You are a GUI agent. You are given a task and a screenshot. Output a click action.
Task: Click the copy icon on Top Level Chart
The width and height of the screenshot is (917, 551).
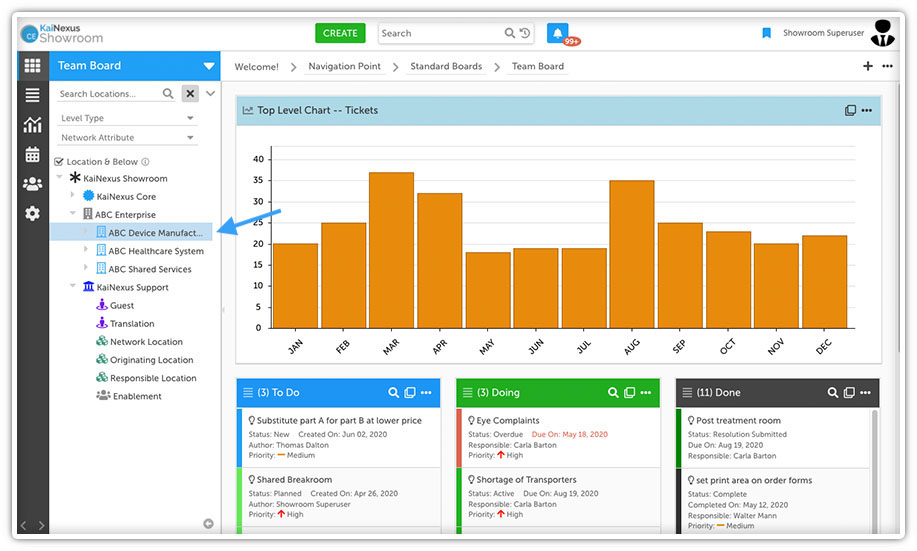850,110
